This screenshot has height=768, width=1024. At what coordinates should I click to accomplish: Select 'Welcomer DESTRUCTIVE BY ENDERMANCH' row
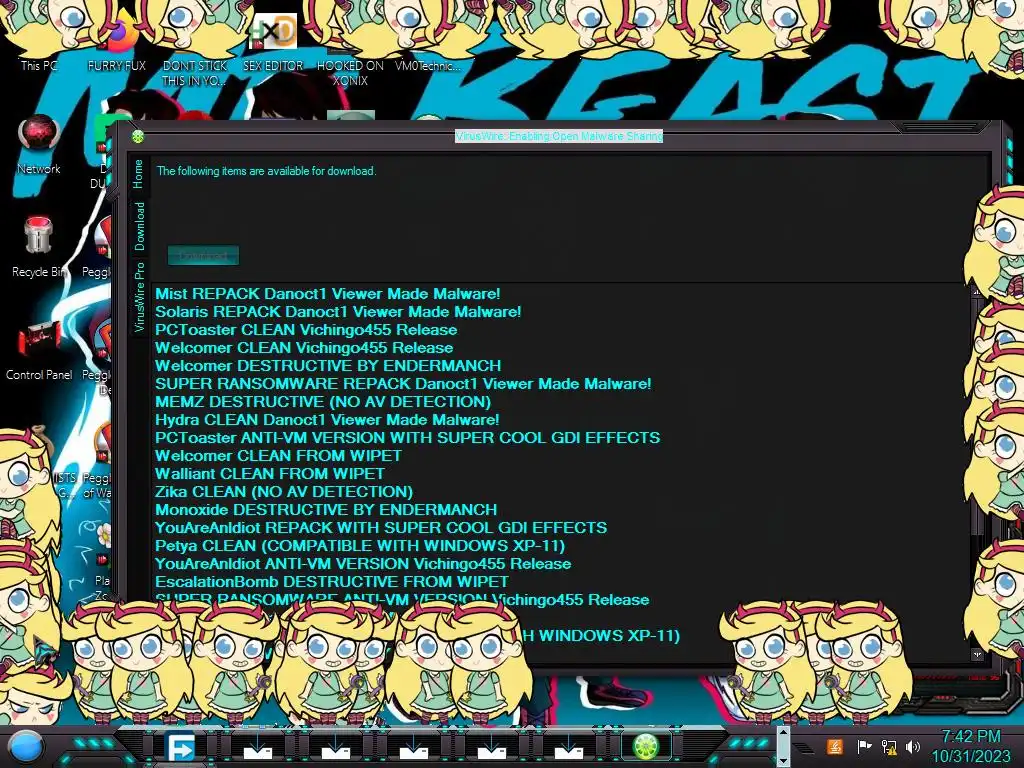click(x=328, y=366)
